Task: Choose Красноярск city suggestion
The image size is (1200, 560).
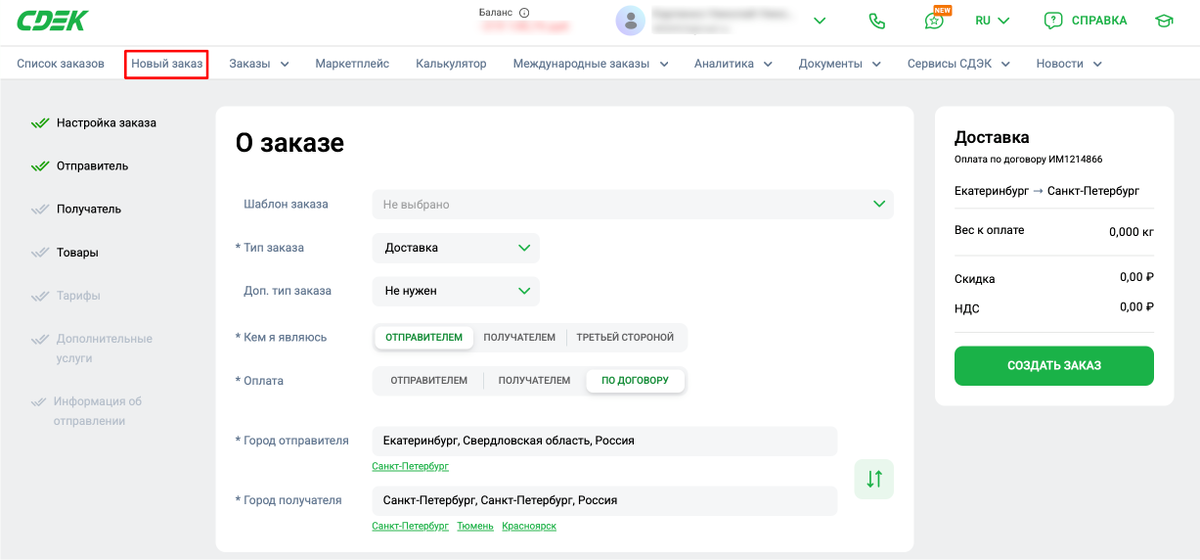Action: (529, 526)
